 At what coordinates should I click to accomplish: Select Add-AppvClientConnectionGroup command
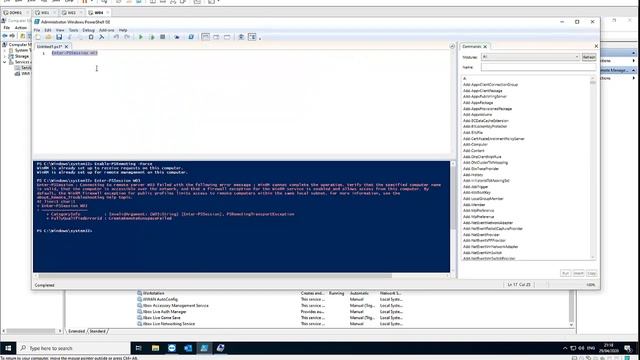point(490,84)
